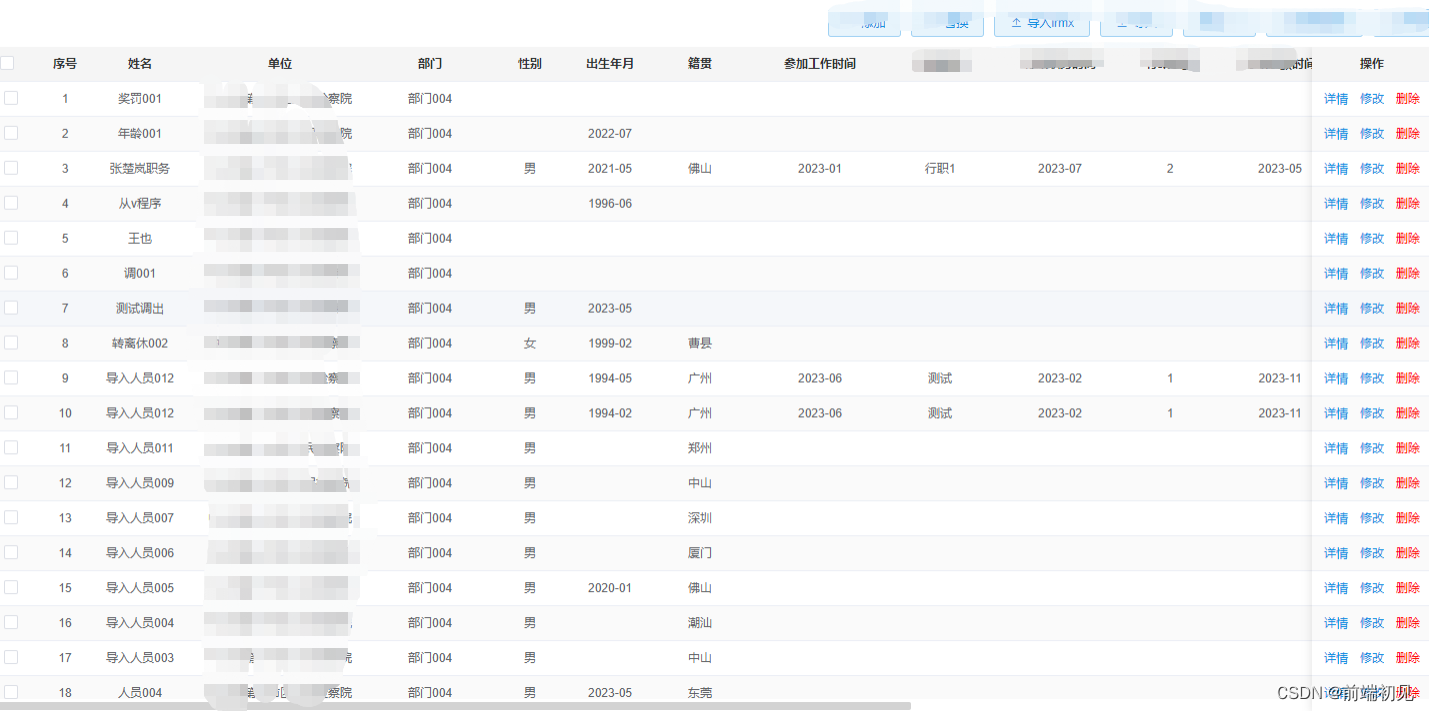Open 详情 for 奖罚001

coord(1336,99)
